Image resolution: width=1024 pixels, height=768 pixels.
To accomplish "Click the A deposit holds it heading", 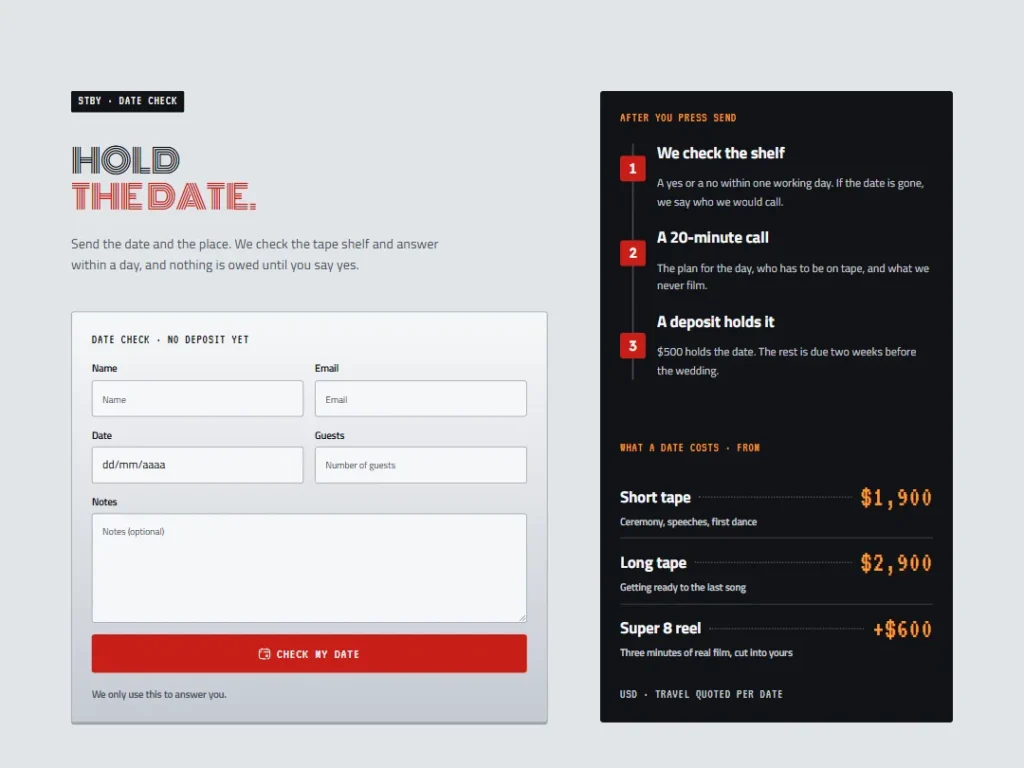I will pyautogui.click(x=715, y=322).
